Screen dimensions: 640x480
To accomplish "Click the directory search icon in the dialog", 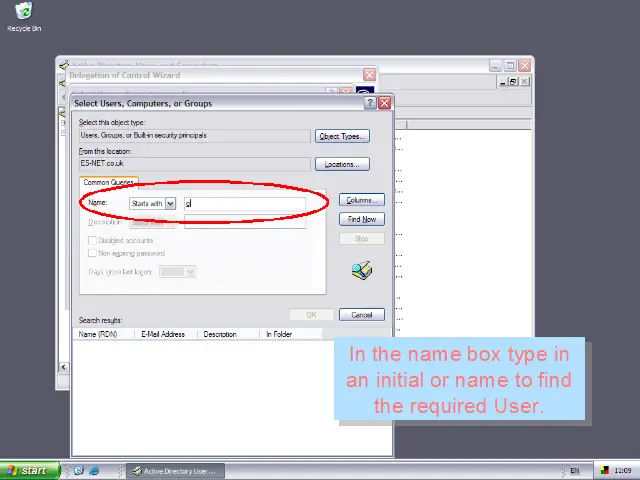I will pyautogui.click(x=362, y=271).
